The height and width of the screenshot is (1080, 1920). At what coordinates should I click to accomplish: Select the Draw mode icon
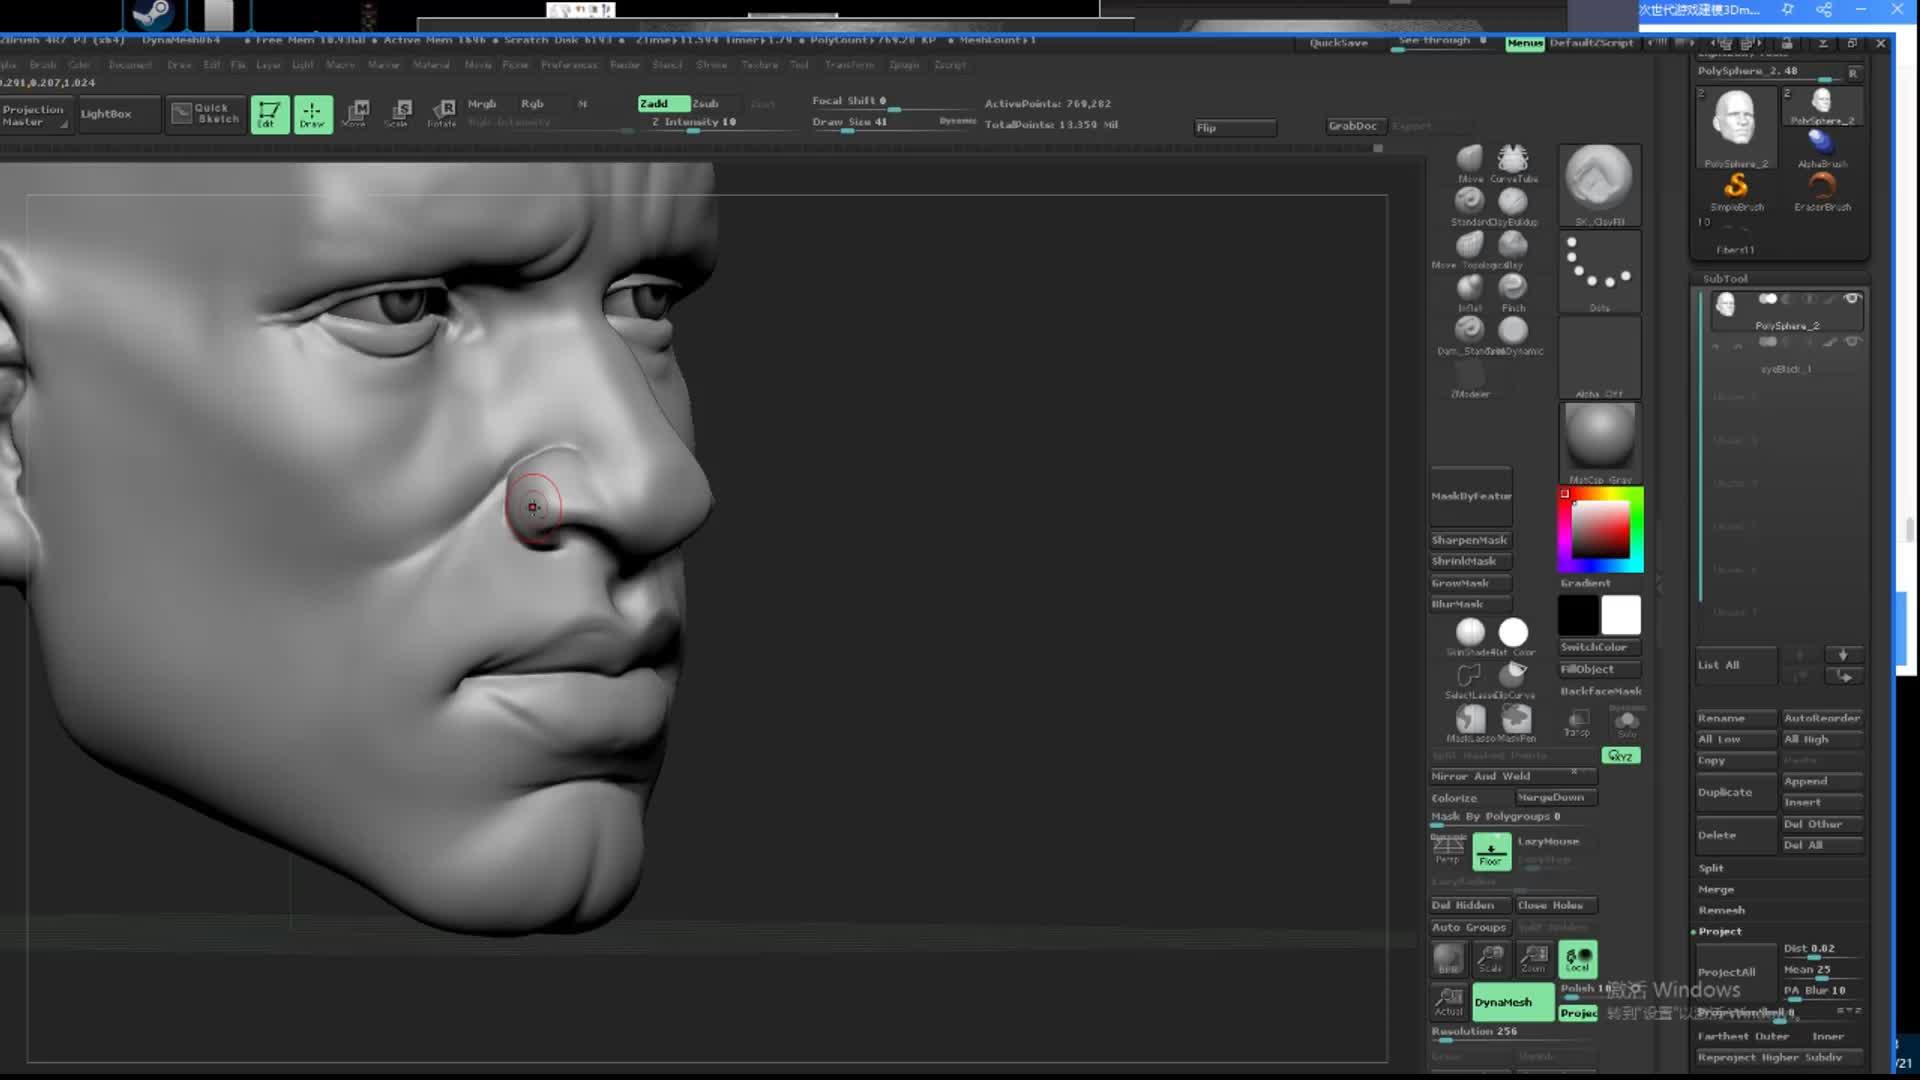[x=312, y=114]
